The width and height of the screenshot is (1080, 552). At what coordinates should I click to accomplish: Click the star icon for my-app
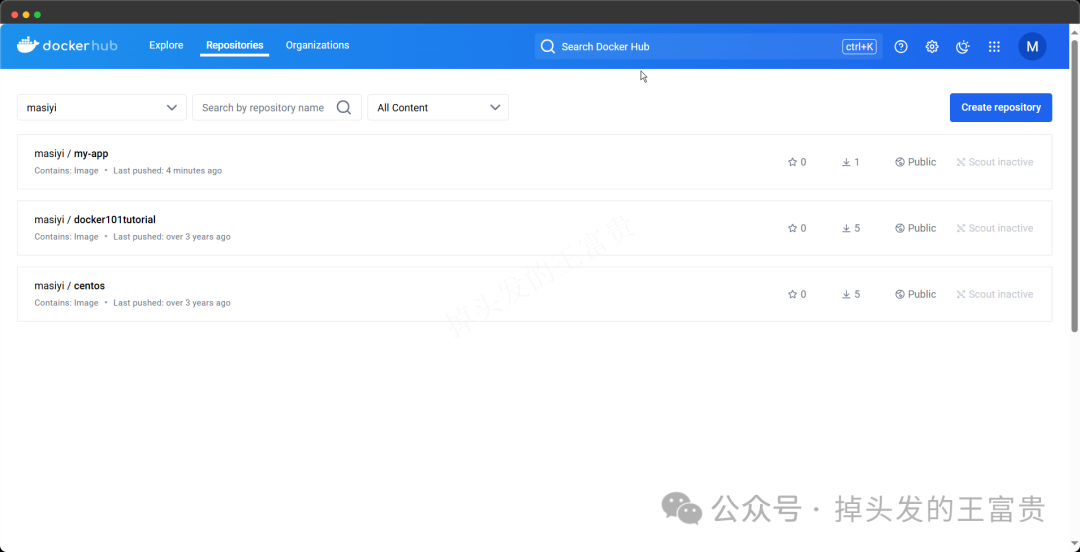click(x=792, y=163)
